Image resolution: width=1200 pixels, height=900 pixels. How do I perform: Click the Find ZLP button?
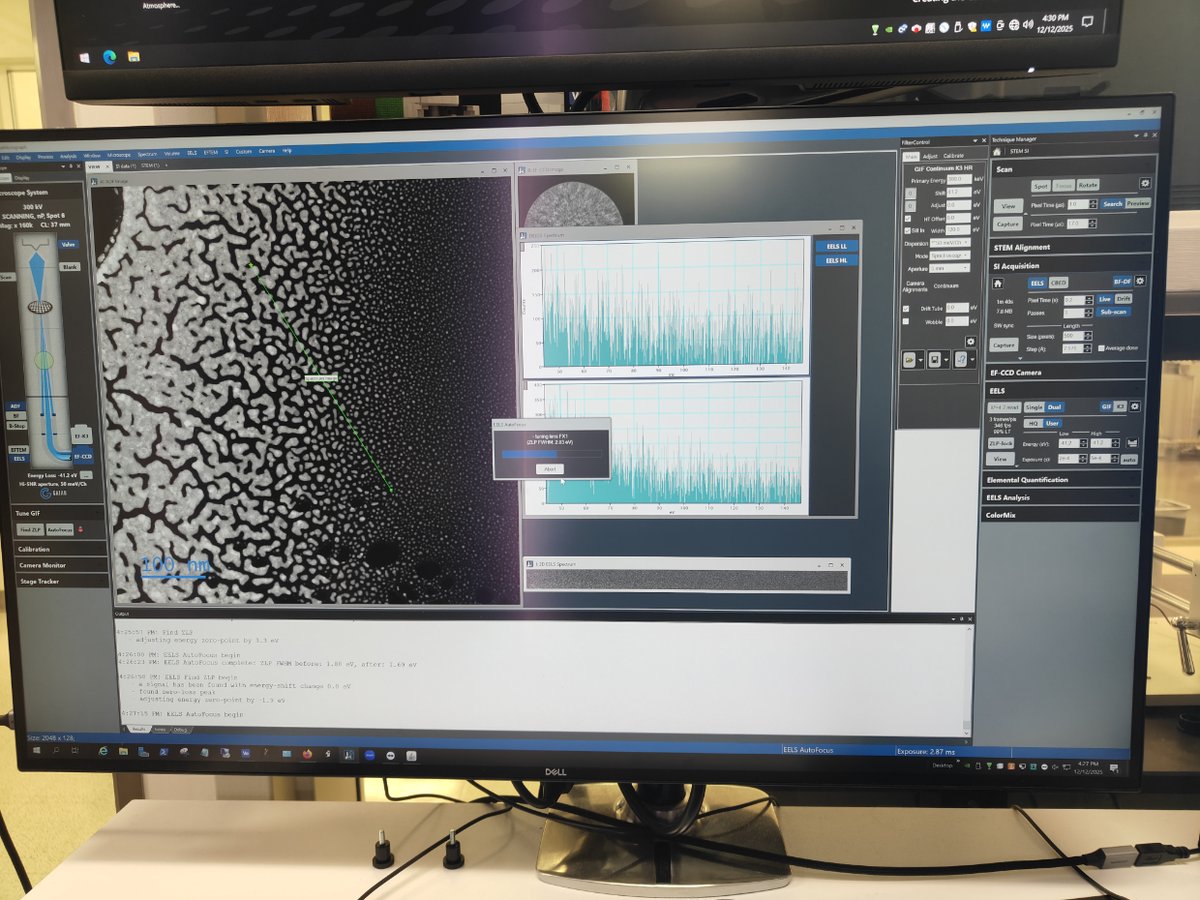[29, 530]
